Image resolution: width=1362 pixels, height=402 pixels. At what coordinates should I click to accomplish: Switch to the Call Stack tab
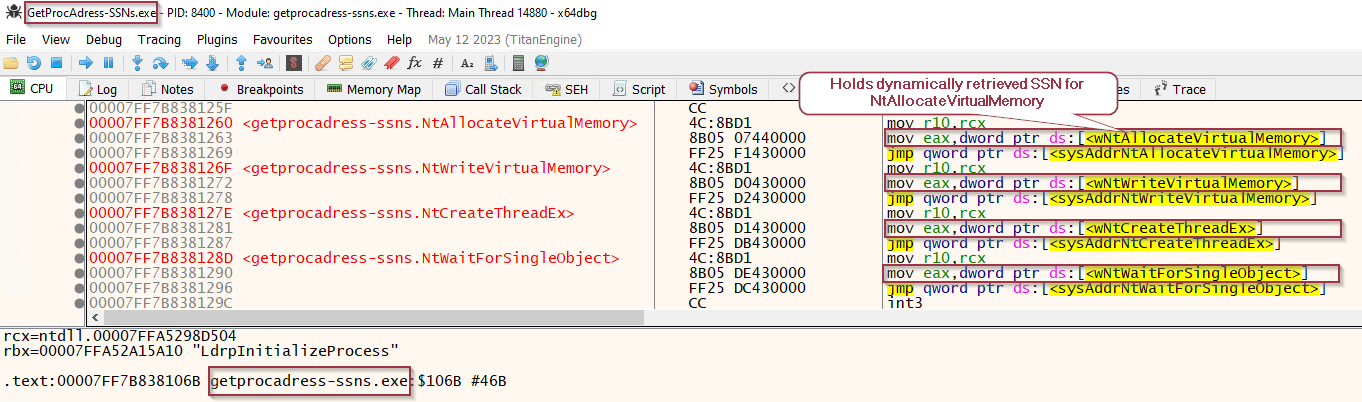[482, 89]
